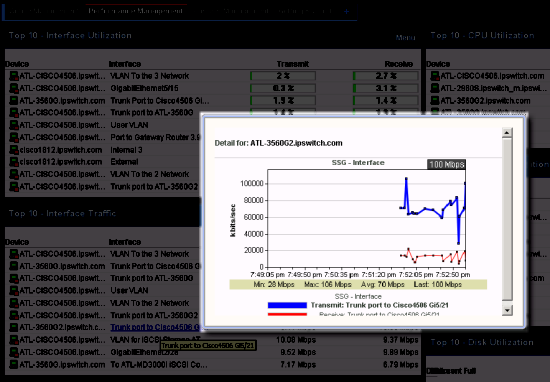
Task: Open ATL-2960S.ipswitch_m device in CPU Utilization
Action: tap(494, 88)
